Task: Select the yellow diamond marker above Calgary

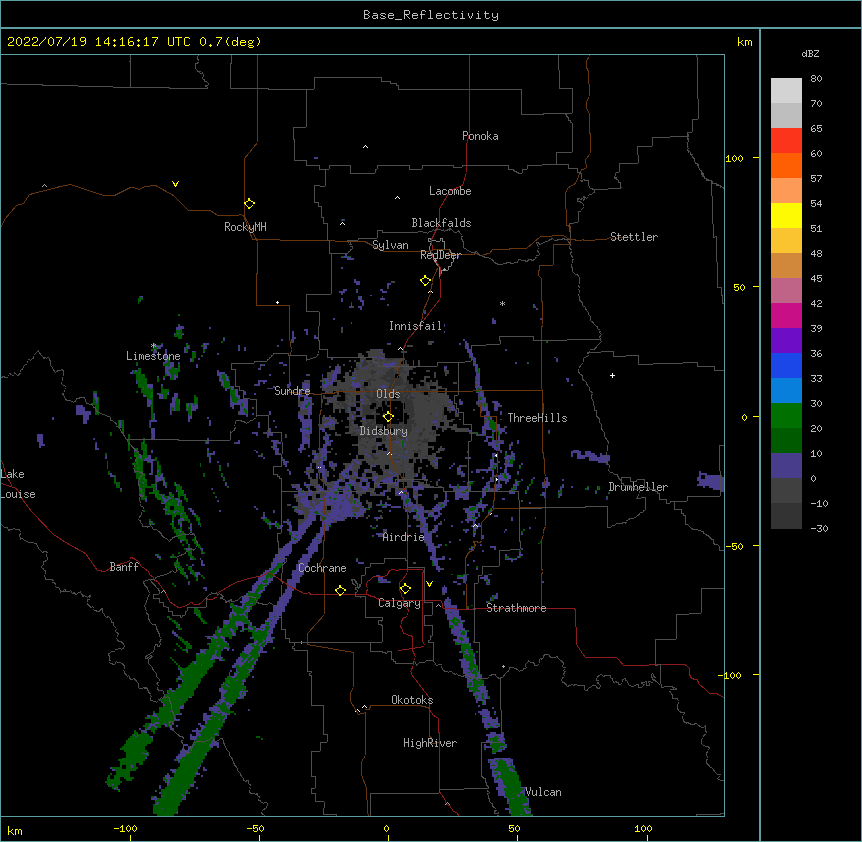Action: pyautogui.click(x=405, y=589)
